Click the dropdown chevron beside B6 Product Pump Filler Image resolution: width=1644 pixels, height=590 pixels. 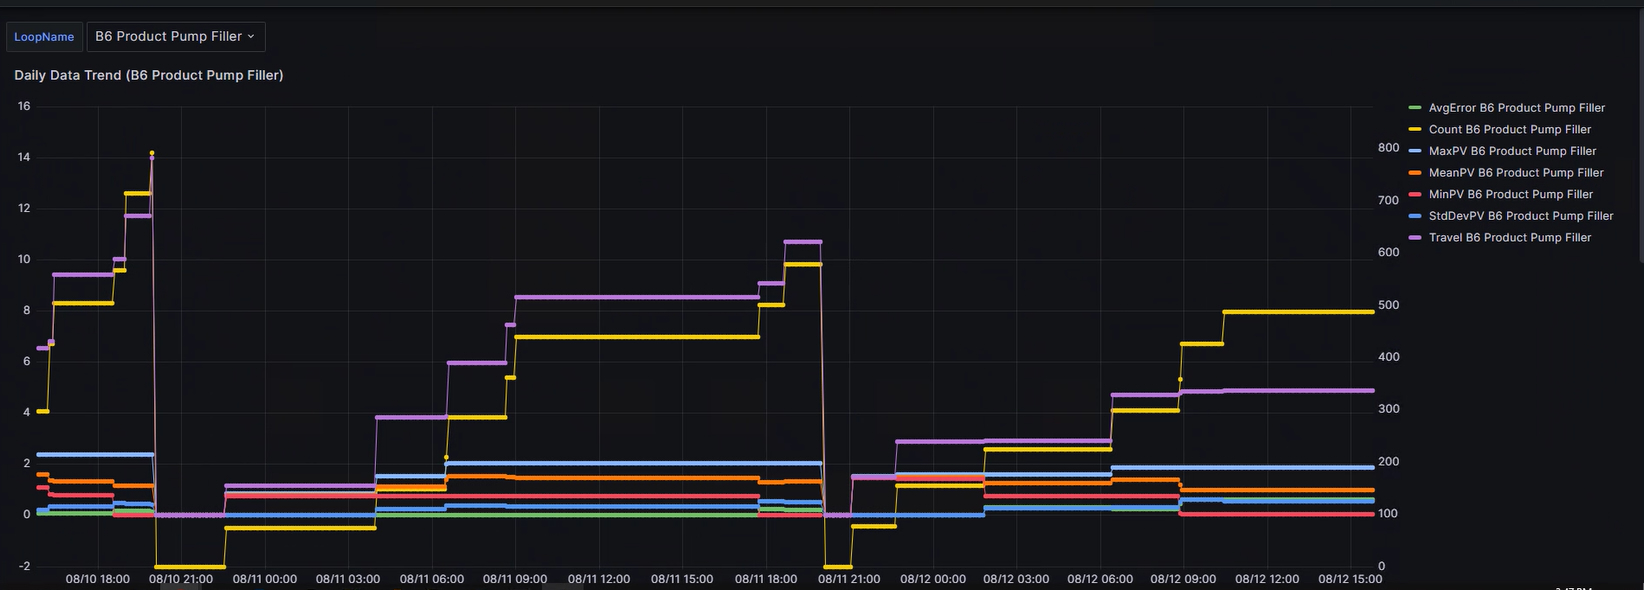pyautogui.click(x=251, y=37)
